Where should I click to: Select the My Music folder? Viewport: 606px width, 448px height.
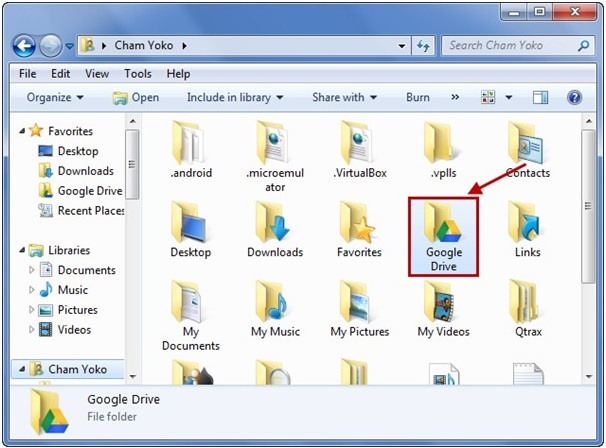tap(275, 309)
